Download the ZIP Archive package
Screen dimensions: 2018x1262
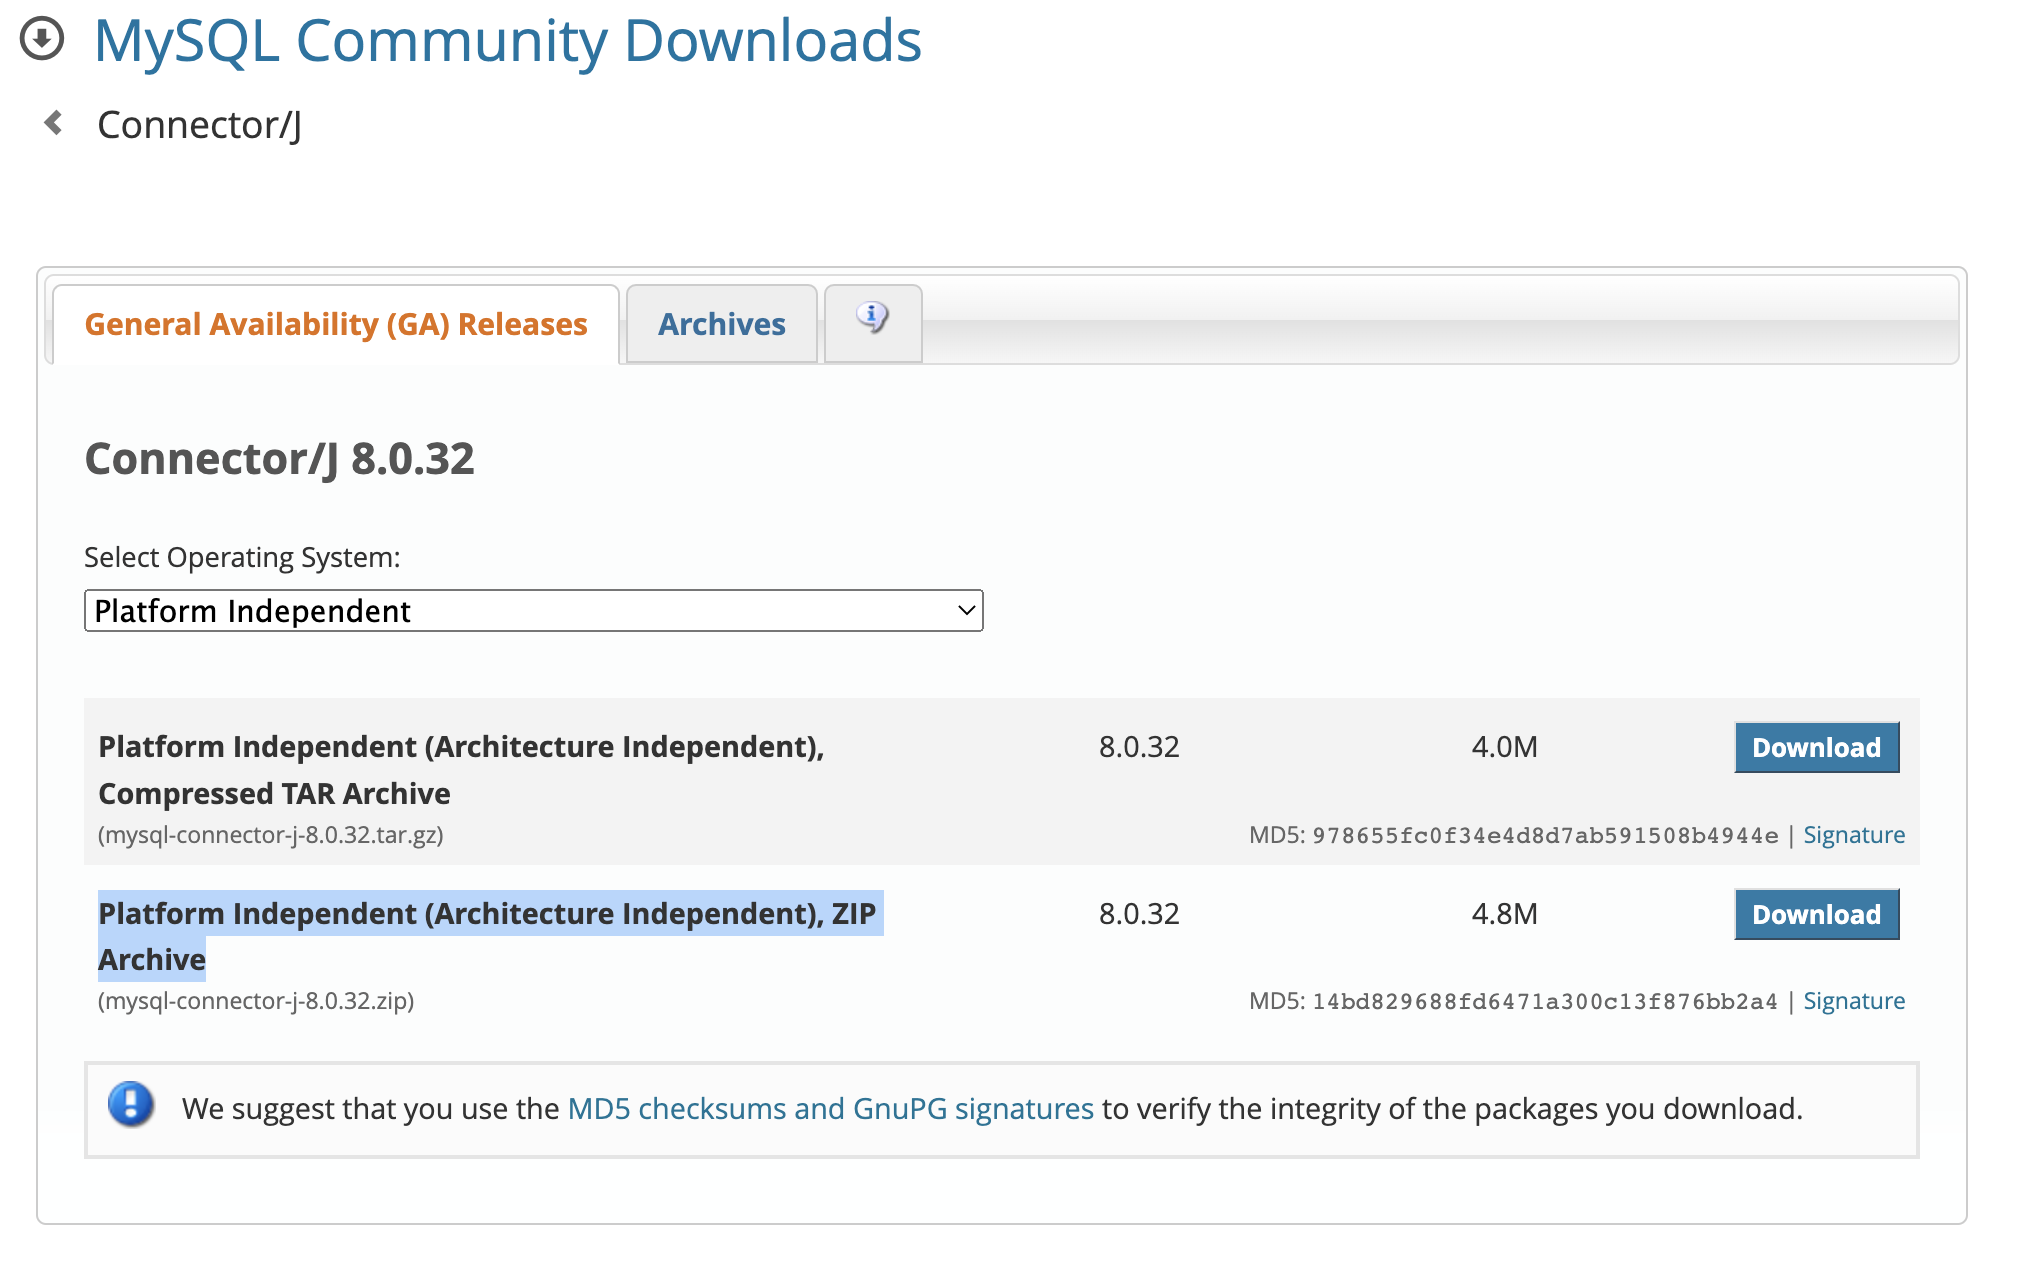[1815, 914]
